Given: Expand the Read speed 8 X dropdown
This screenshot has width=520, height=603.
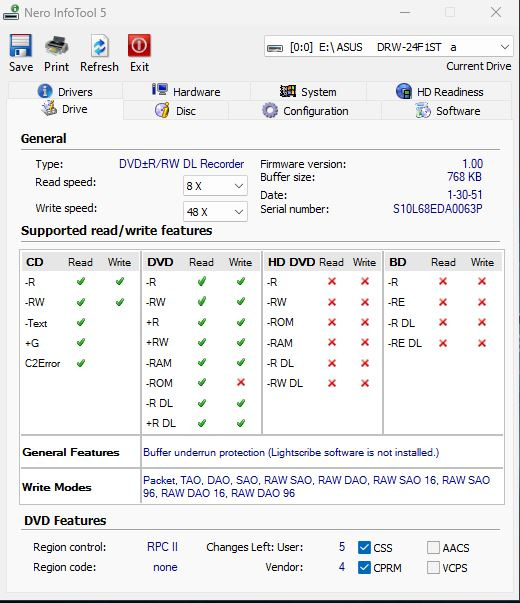Looking at the screenshot, I should tap(215, 186).
